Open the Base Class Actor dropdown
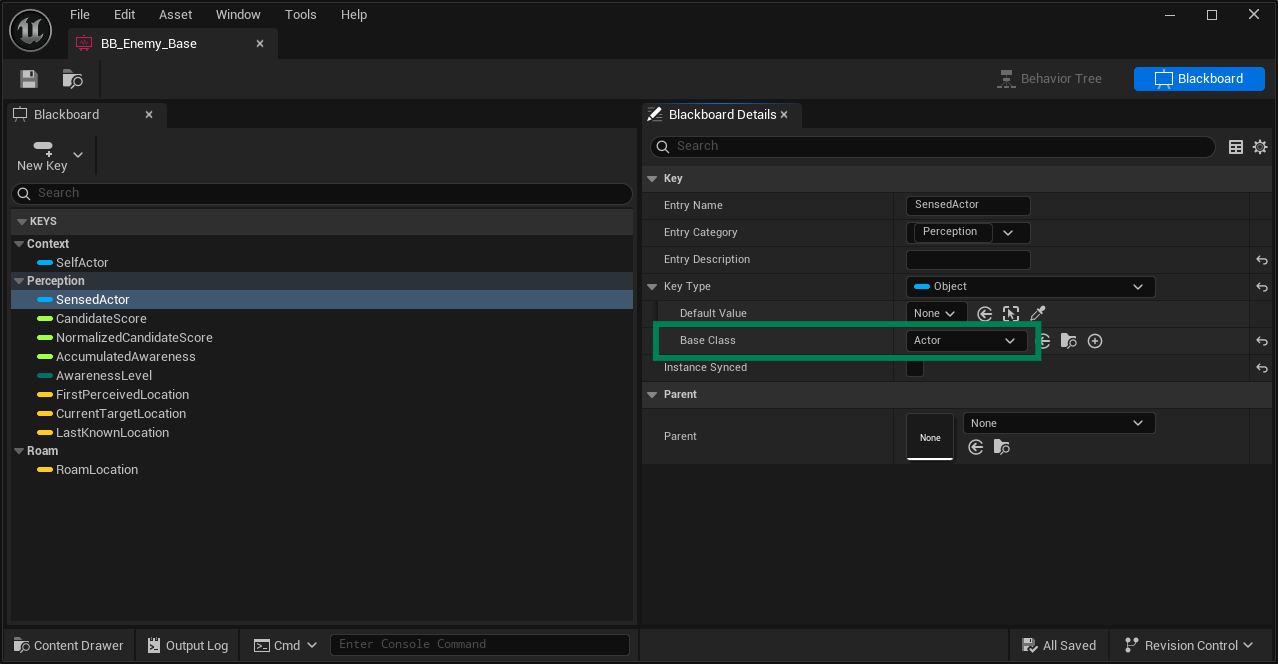Viewport: 1278px width, 664px height. tap(966, 341)
